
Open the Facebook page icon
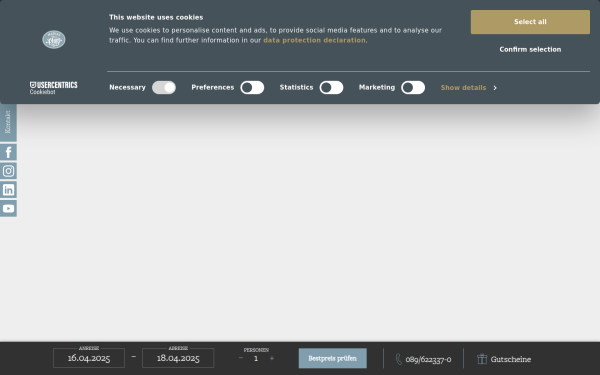[8, 152]
